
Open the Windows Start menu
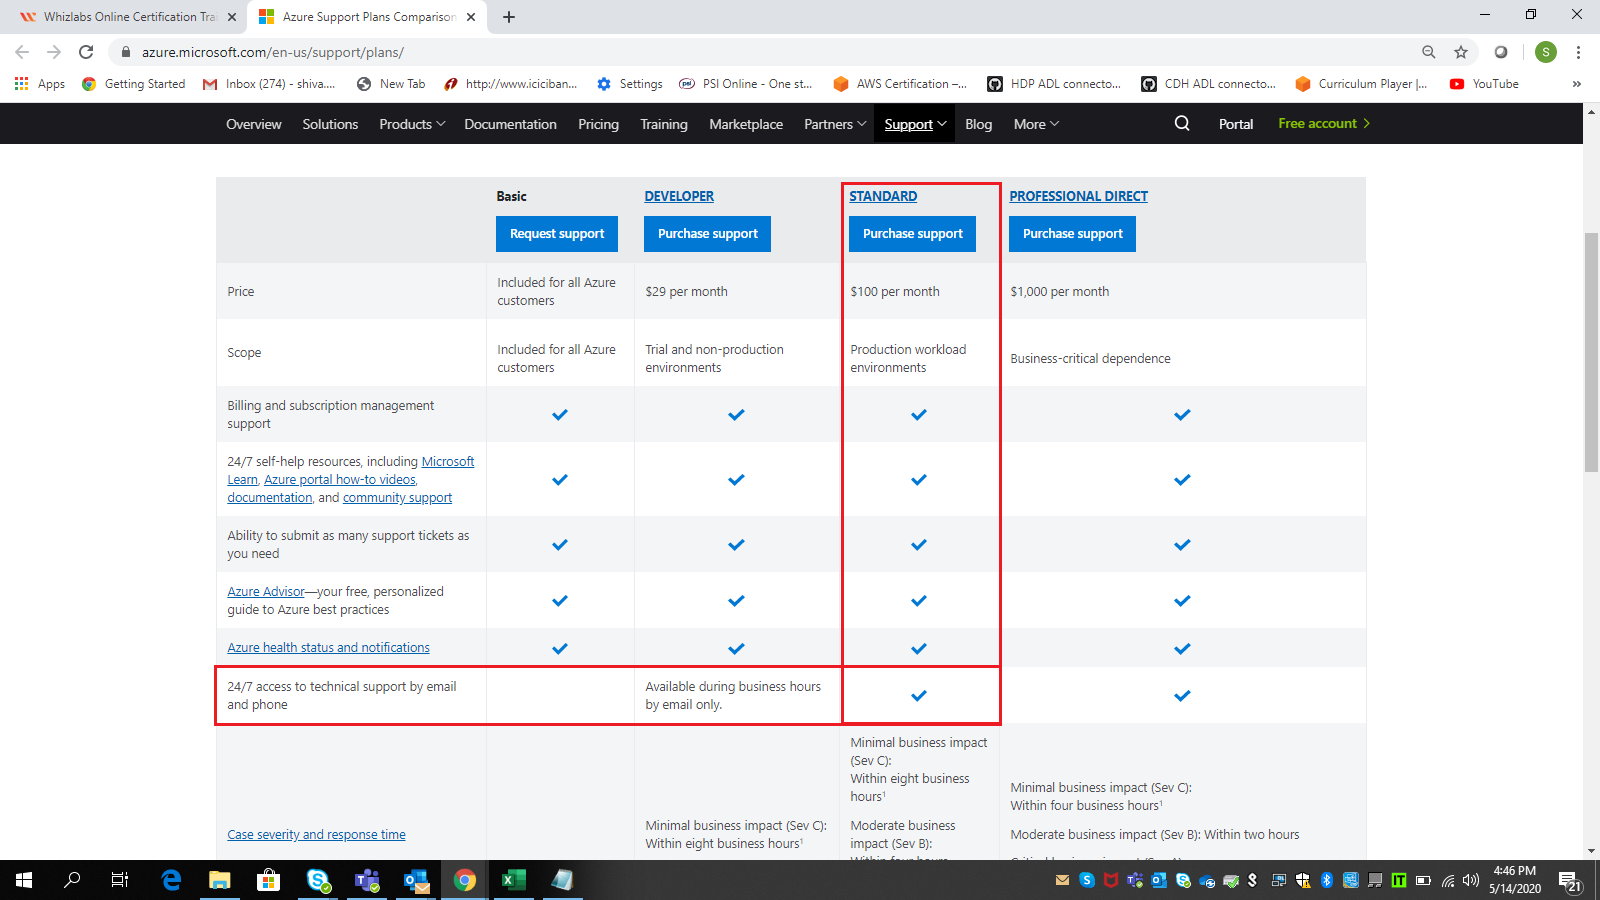coord(24,880)
